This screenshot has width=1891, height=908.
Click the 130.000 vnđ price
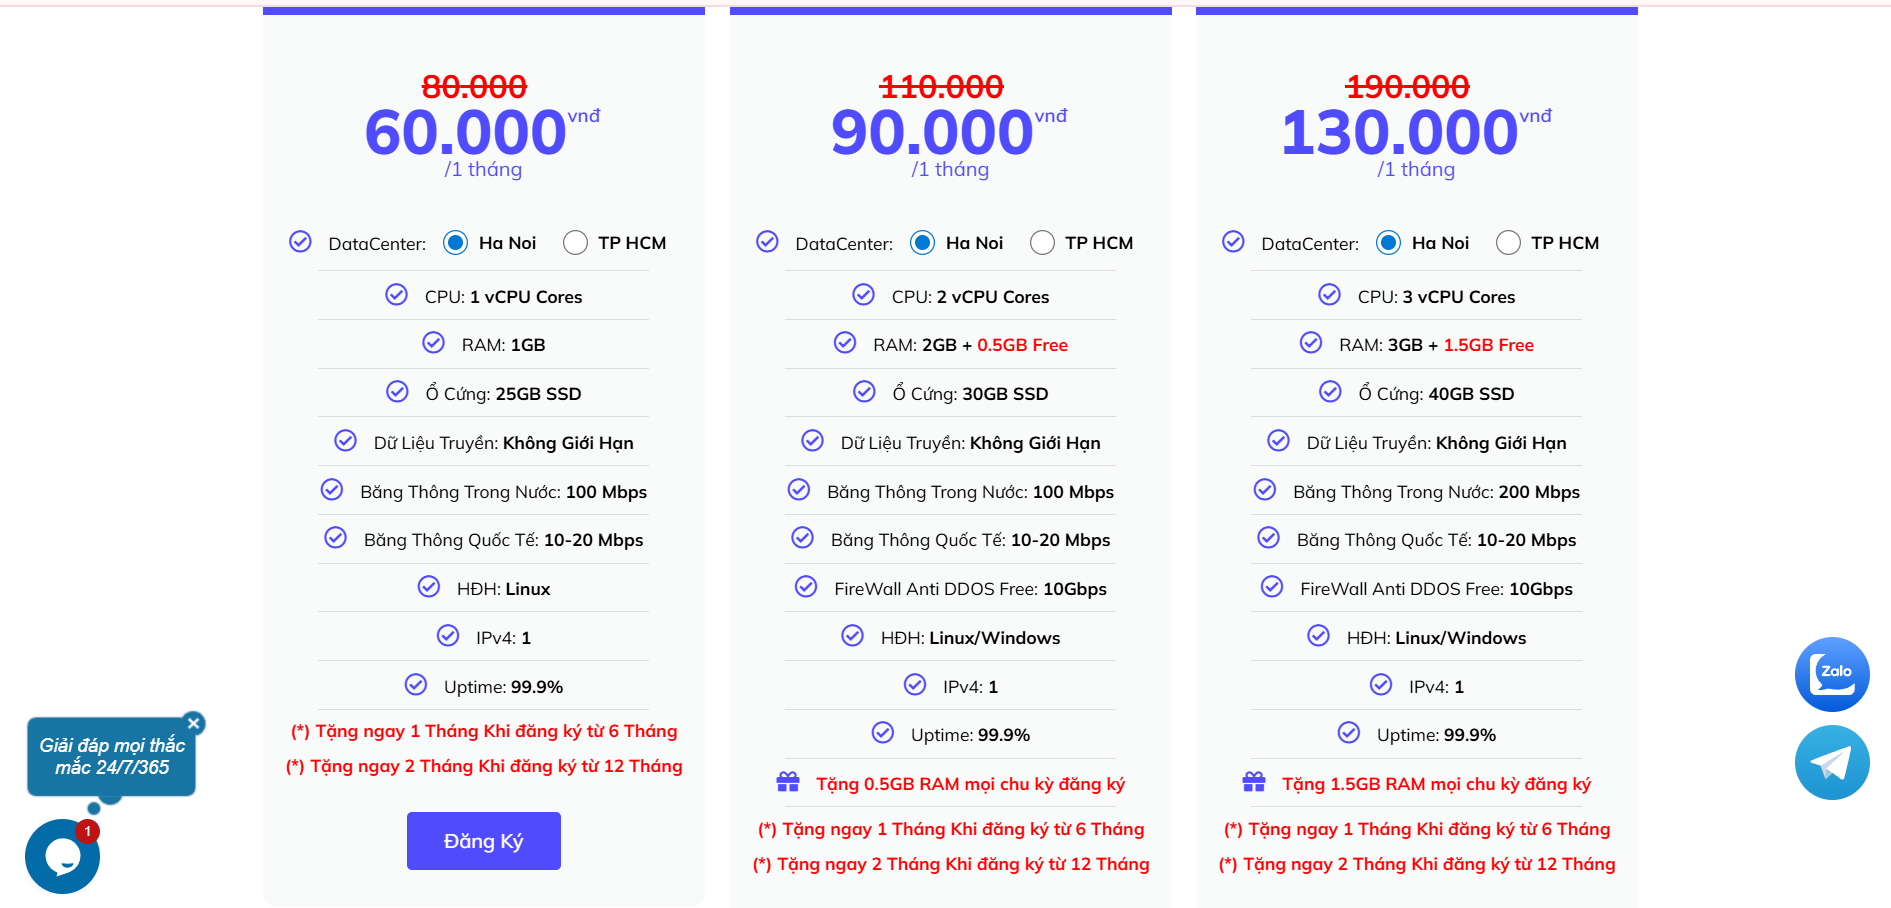click(x=1399, y=133)
